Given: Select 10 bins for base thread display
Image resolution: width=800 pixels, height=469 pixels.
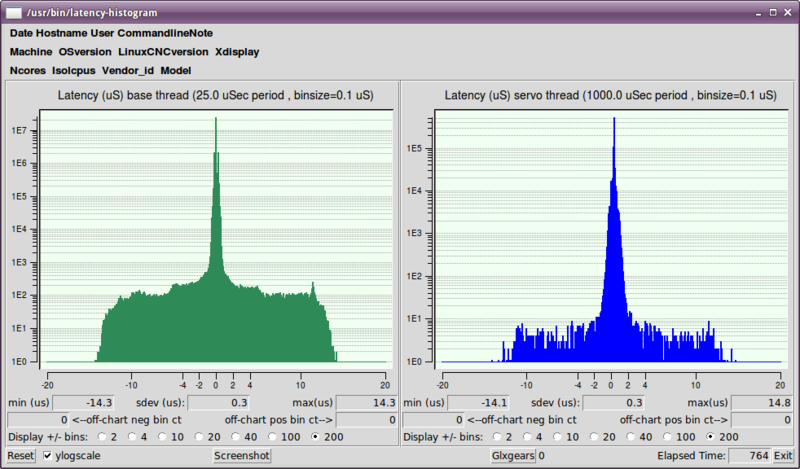Looking at the screenshot, I should coord(169,437).
